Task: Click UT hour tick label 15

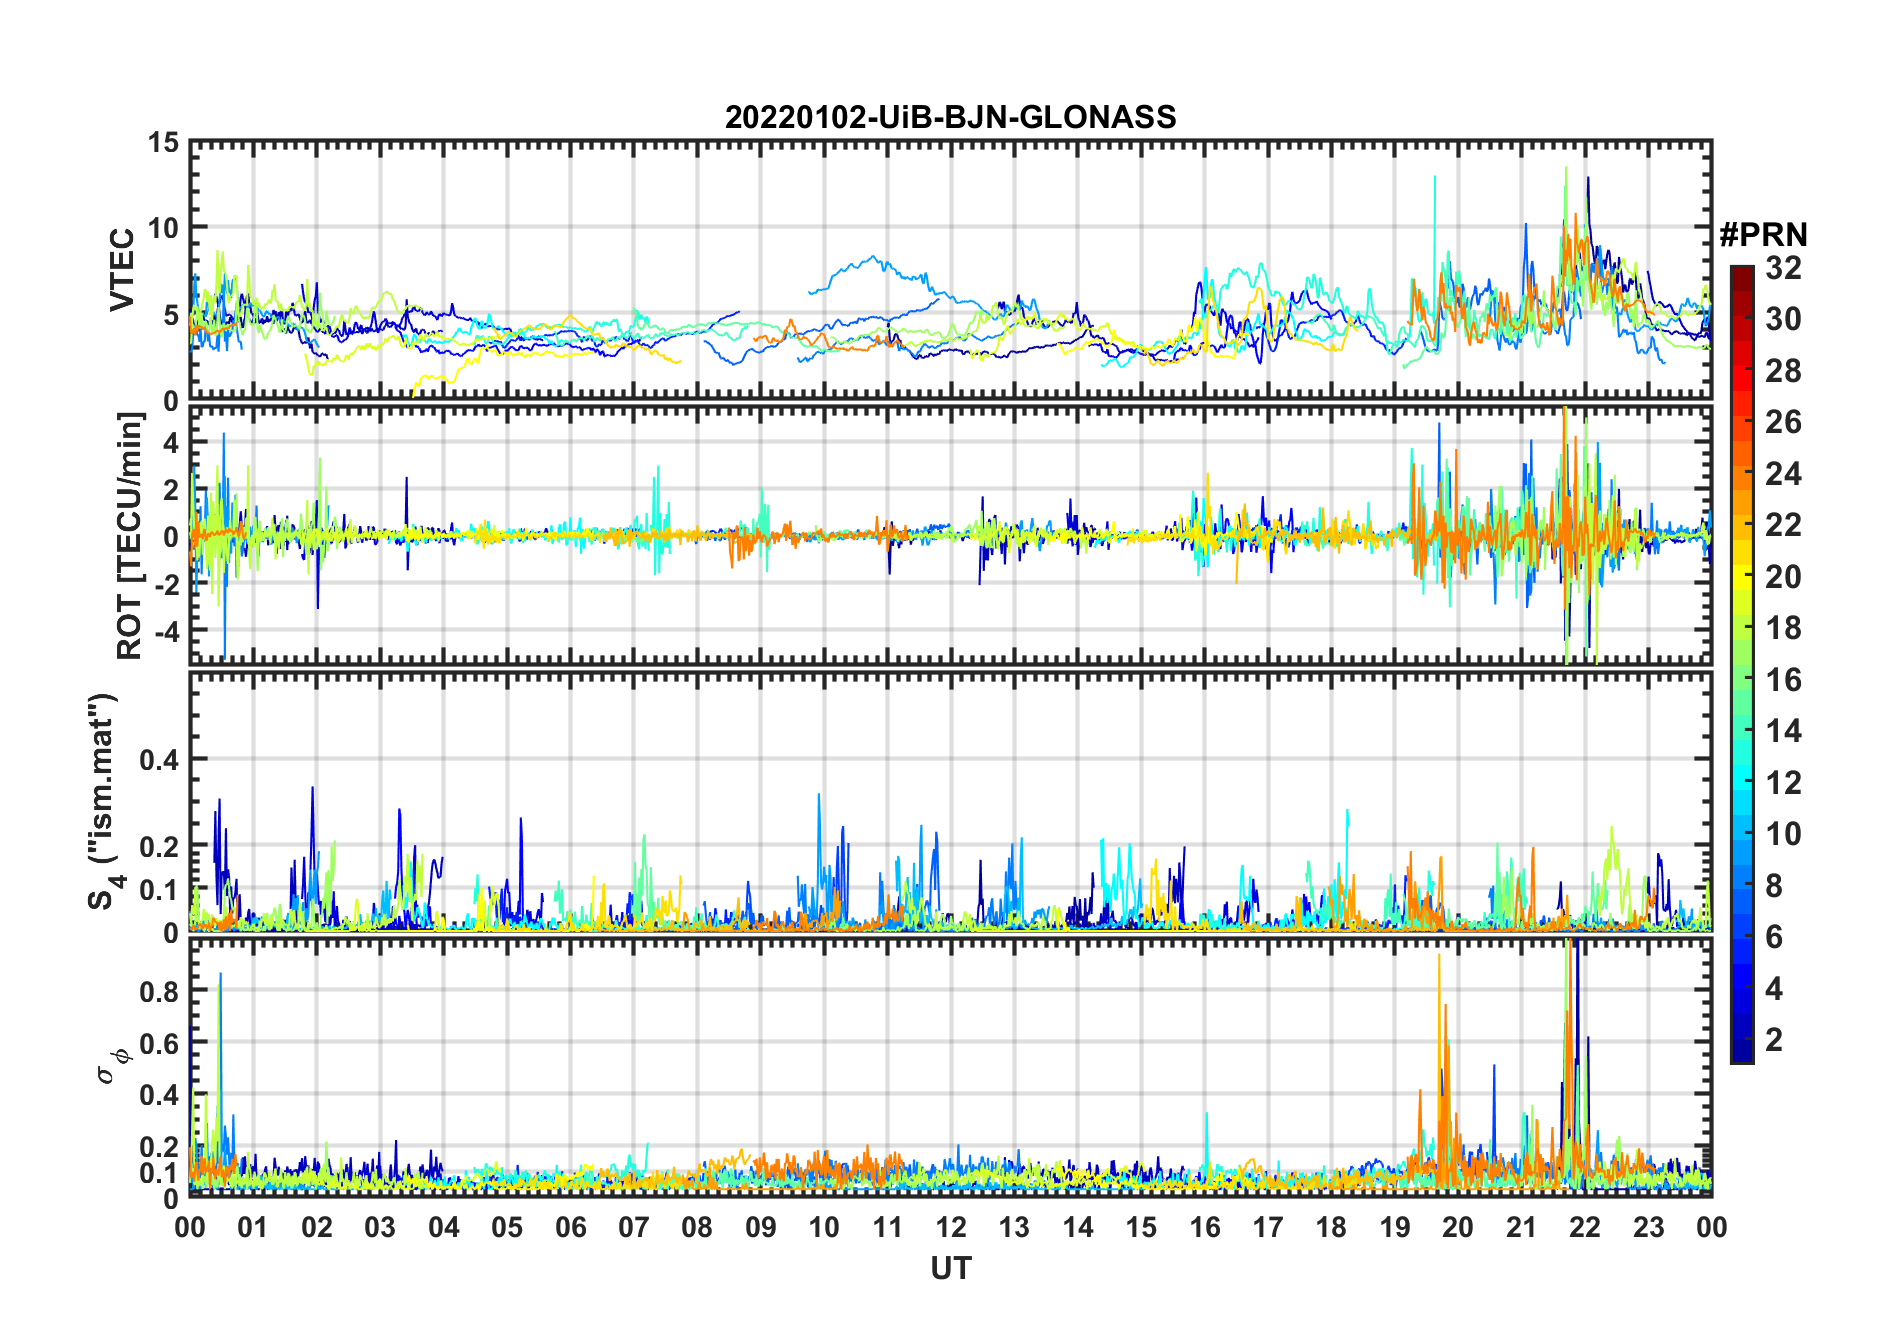Action: 1141,1227
